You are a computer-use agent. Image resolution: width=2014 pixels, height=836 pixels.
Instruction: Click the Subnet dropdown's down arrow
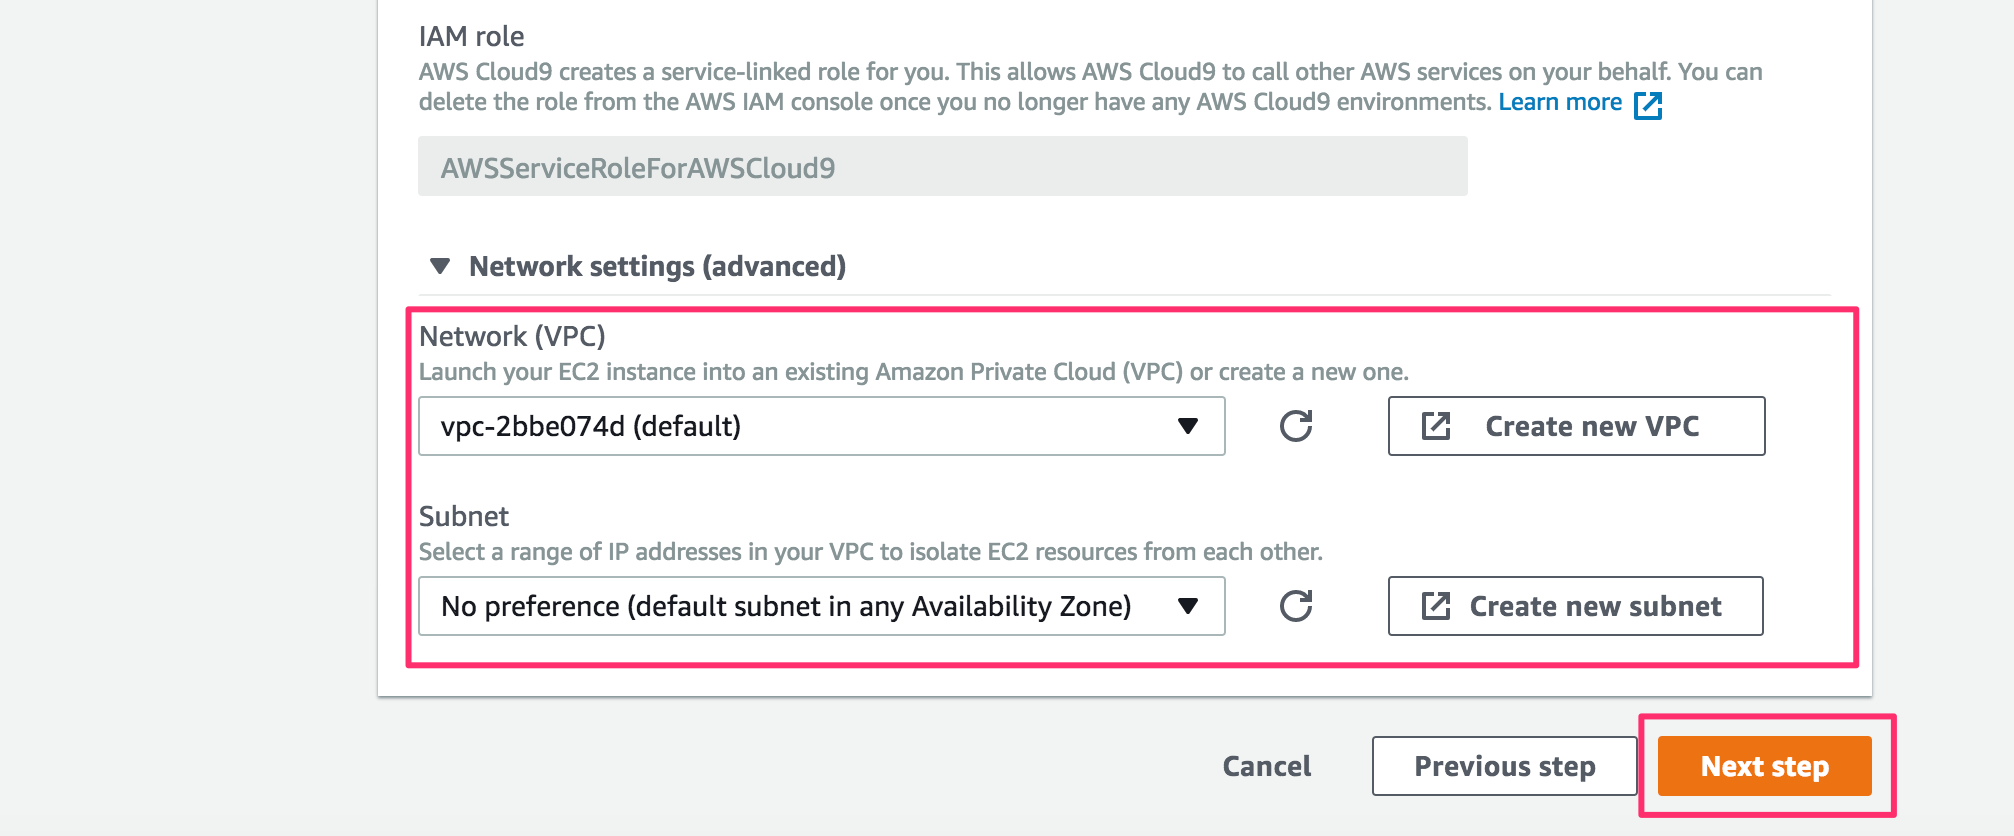(x=1188, y=606)
